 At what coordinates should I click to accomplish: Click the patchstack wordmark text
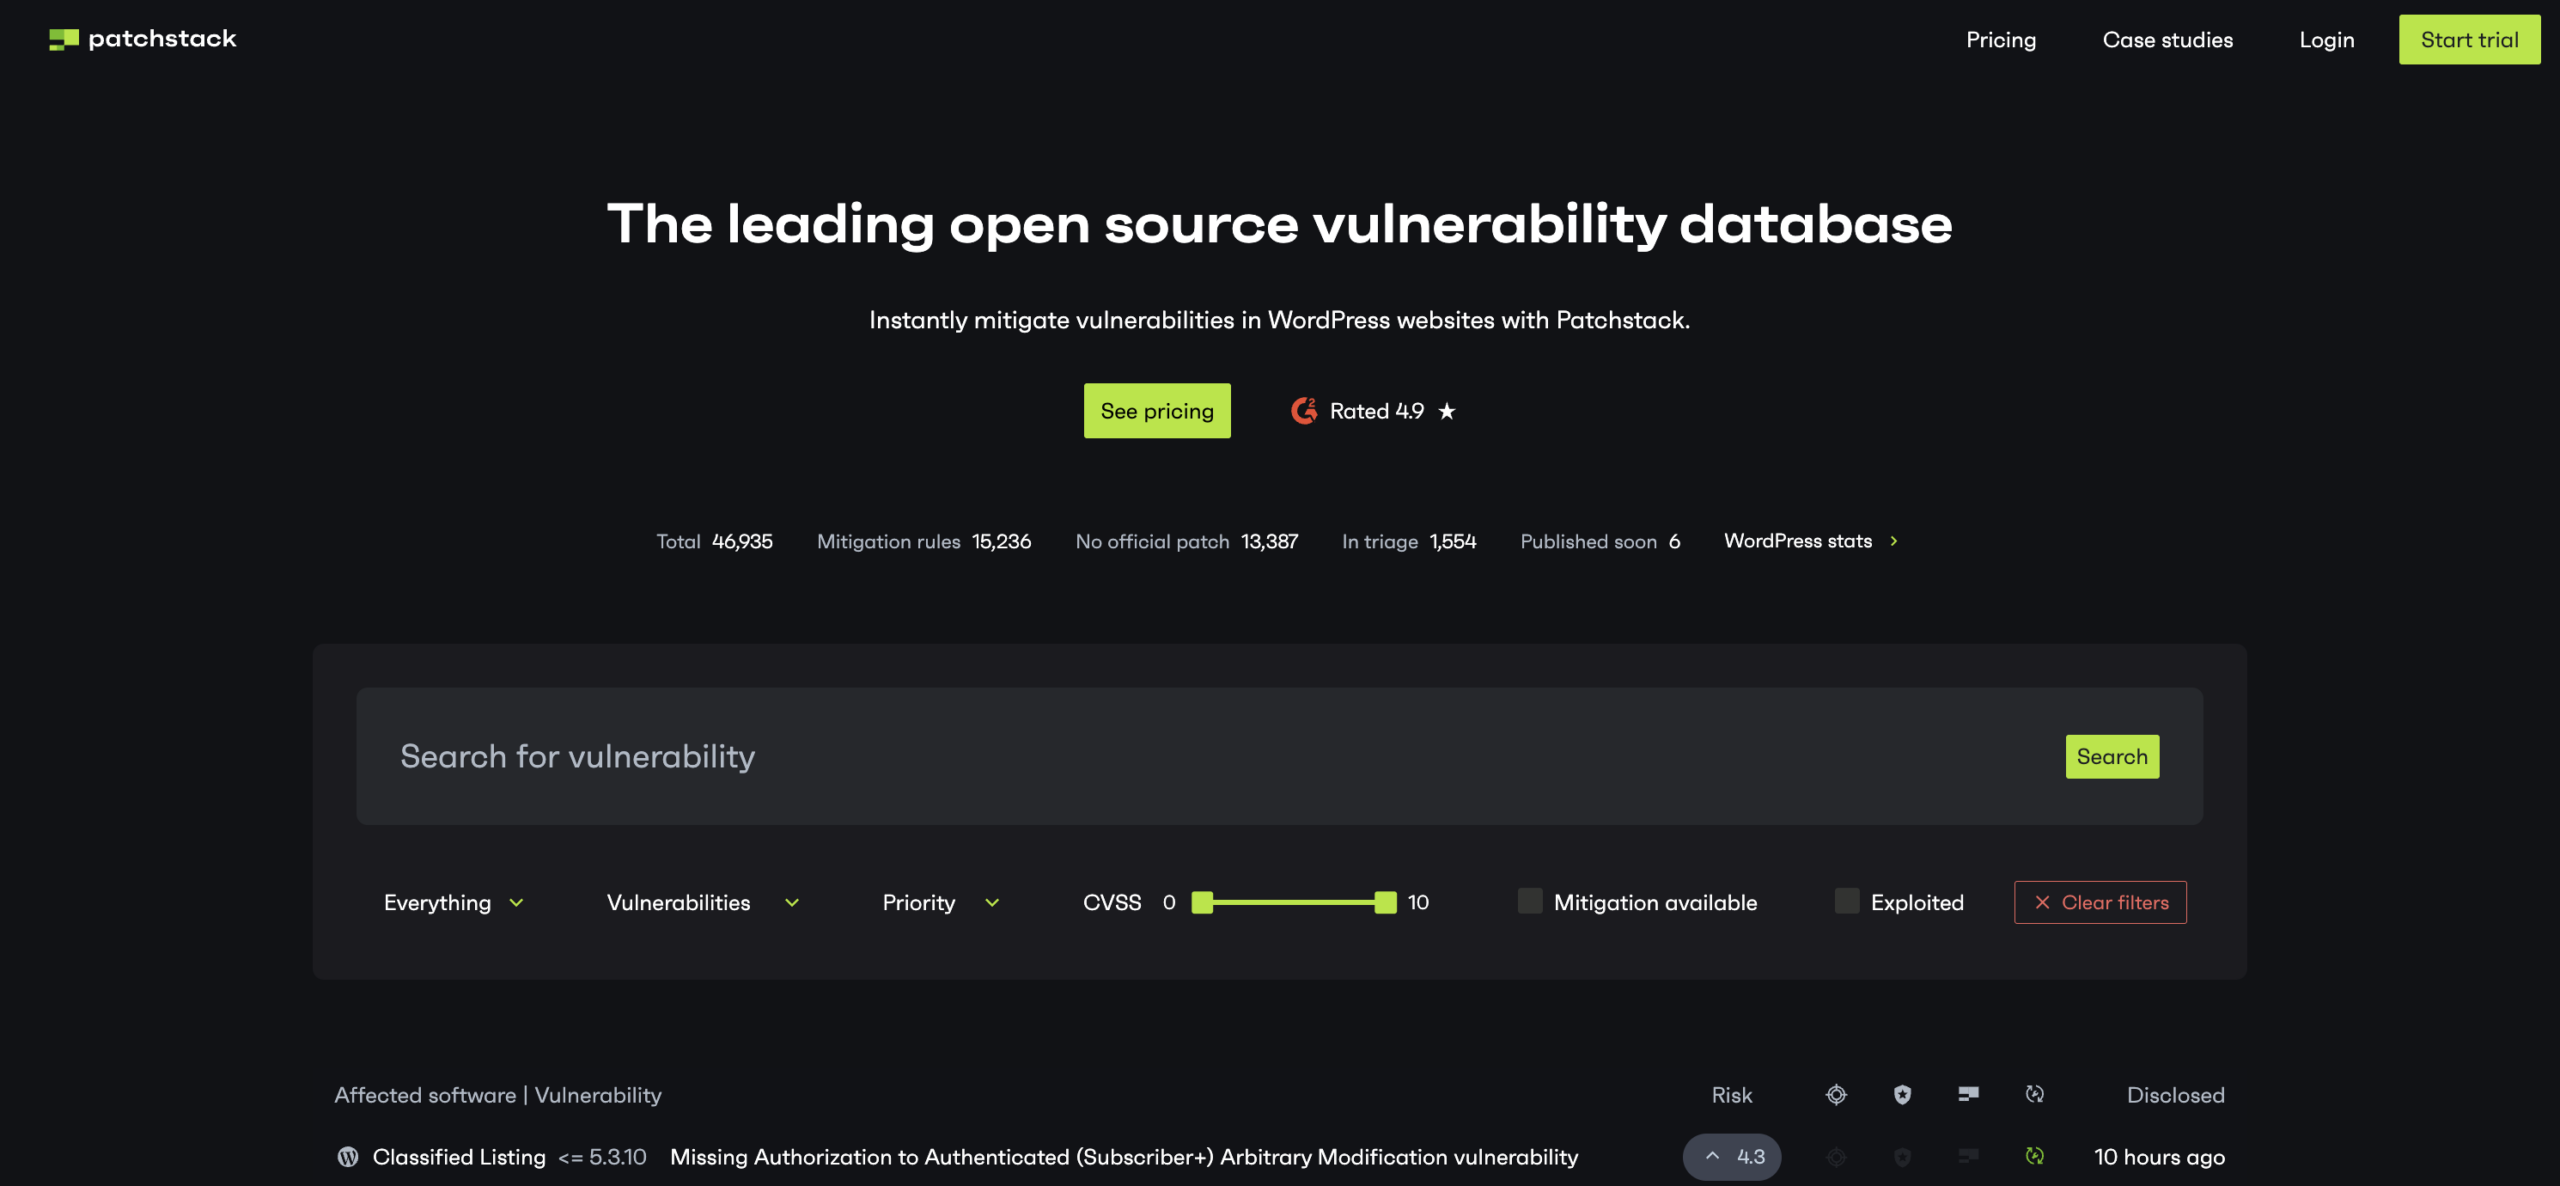point(162,39)
